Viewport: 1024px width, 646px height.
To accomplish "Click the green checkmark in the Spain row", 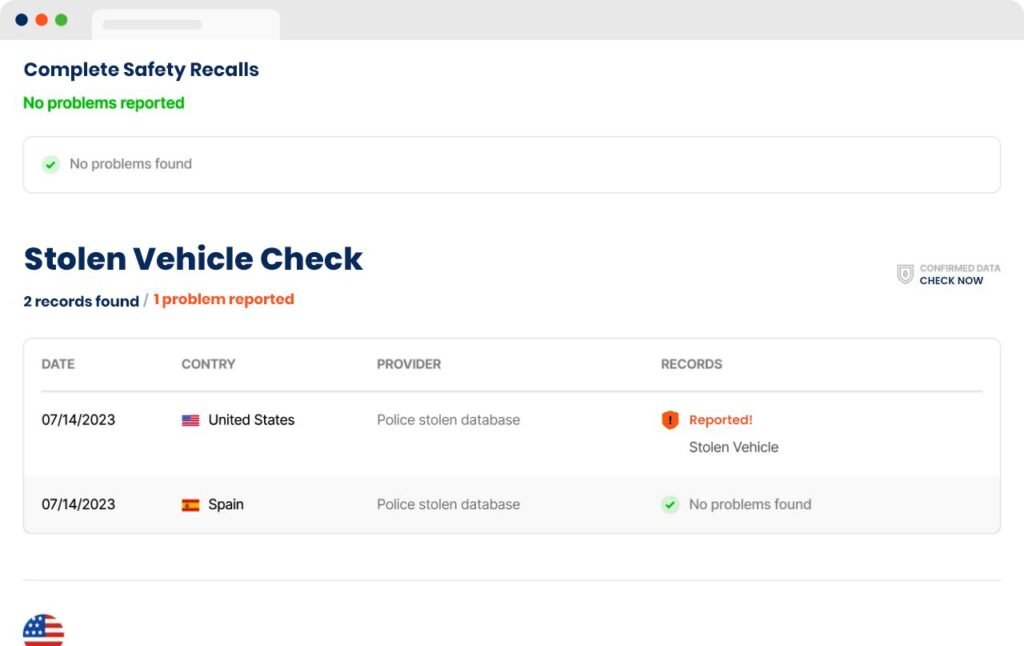I will click(x=670, y=505).
